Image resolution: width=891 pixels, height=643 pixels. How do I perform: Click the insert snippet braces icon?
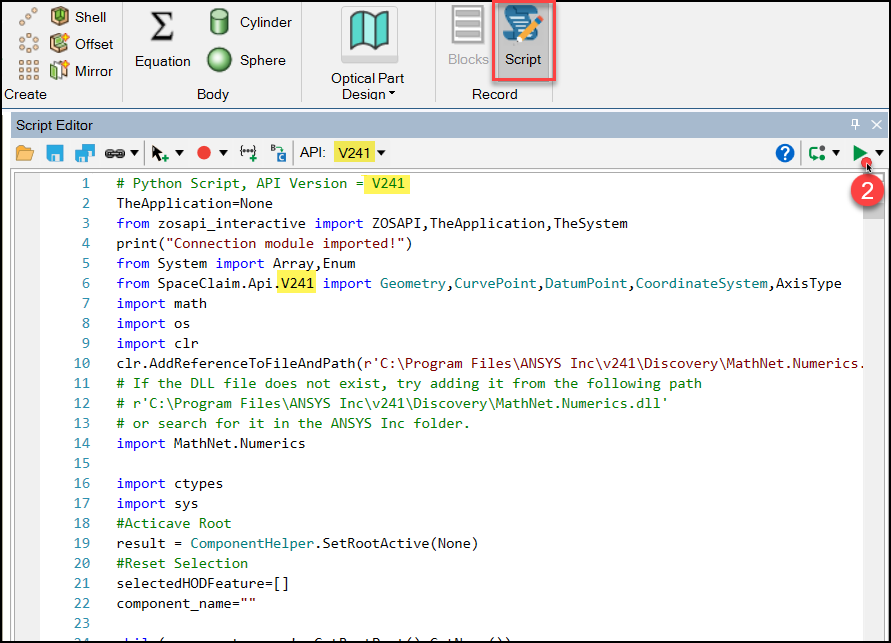tap(248, 152)
